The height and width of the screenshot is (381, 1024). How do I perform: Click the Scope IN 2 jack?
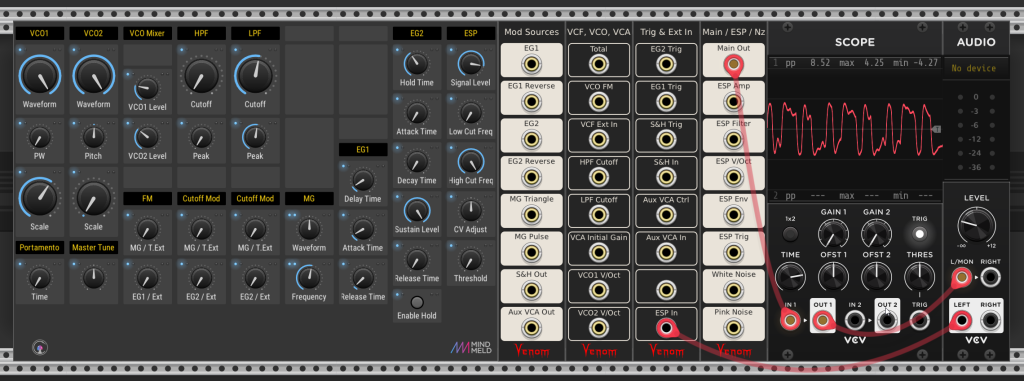[x=854, y=320]
